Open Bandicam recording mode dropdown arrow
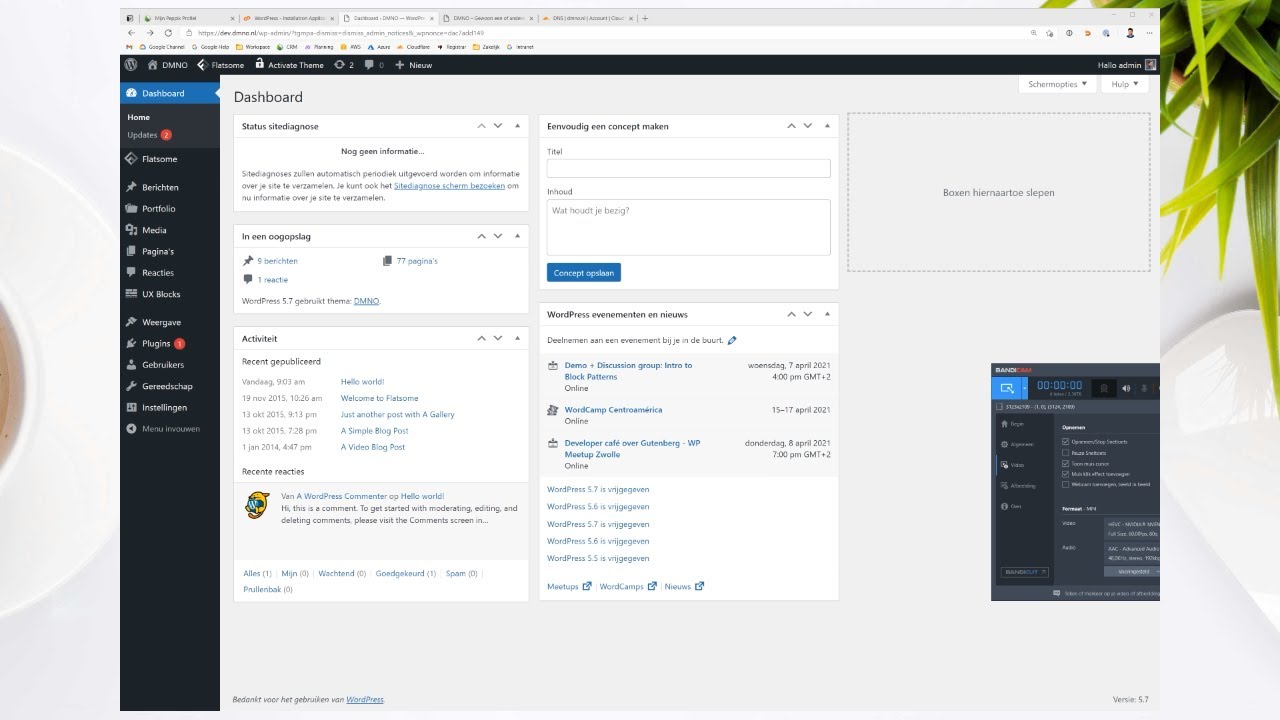The height and width of the screenshot is (720, 1280). [x=1023, y=388]
